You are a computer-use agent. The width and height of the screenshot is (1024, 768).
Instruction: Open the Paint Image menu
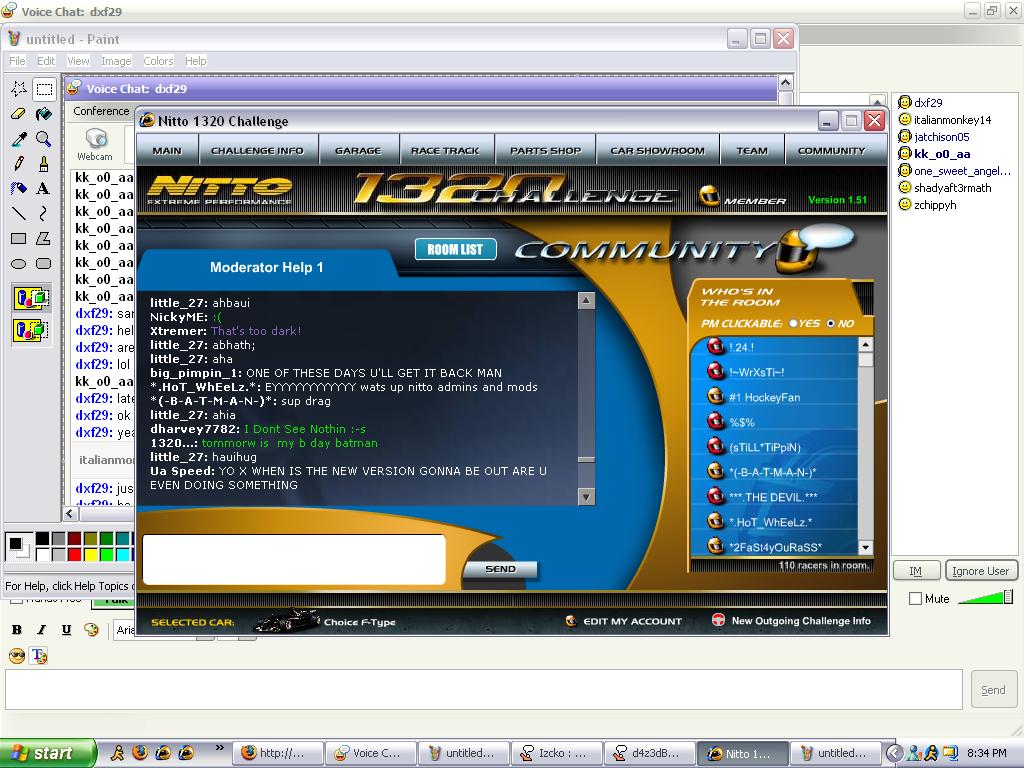click(x=116, y=61)
